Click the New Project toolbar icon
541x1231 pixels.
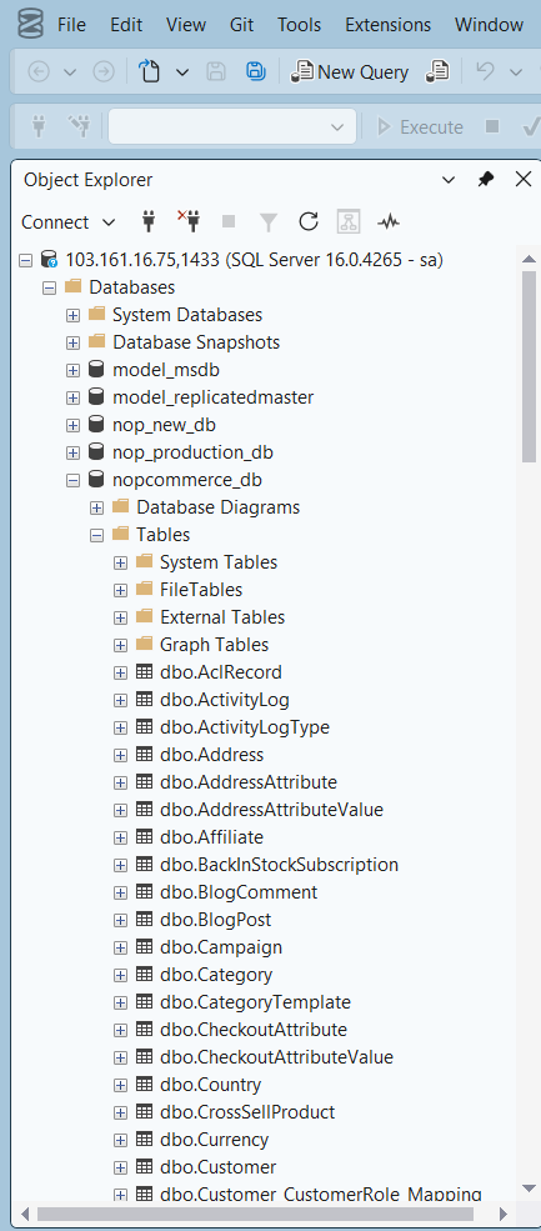[150, 71]
